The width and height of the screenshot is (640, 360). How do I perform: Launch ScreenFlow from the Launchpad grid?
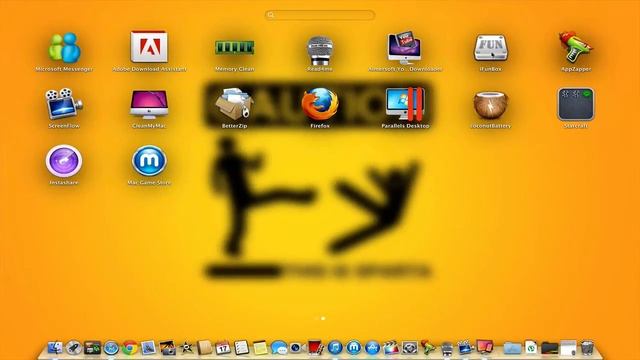64,104
